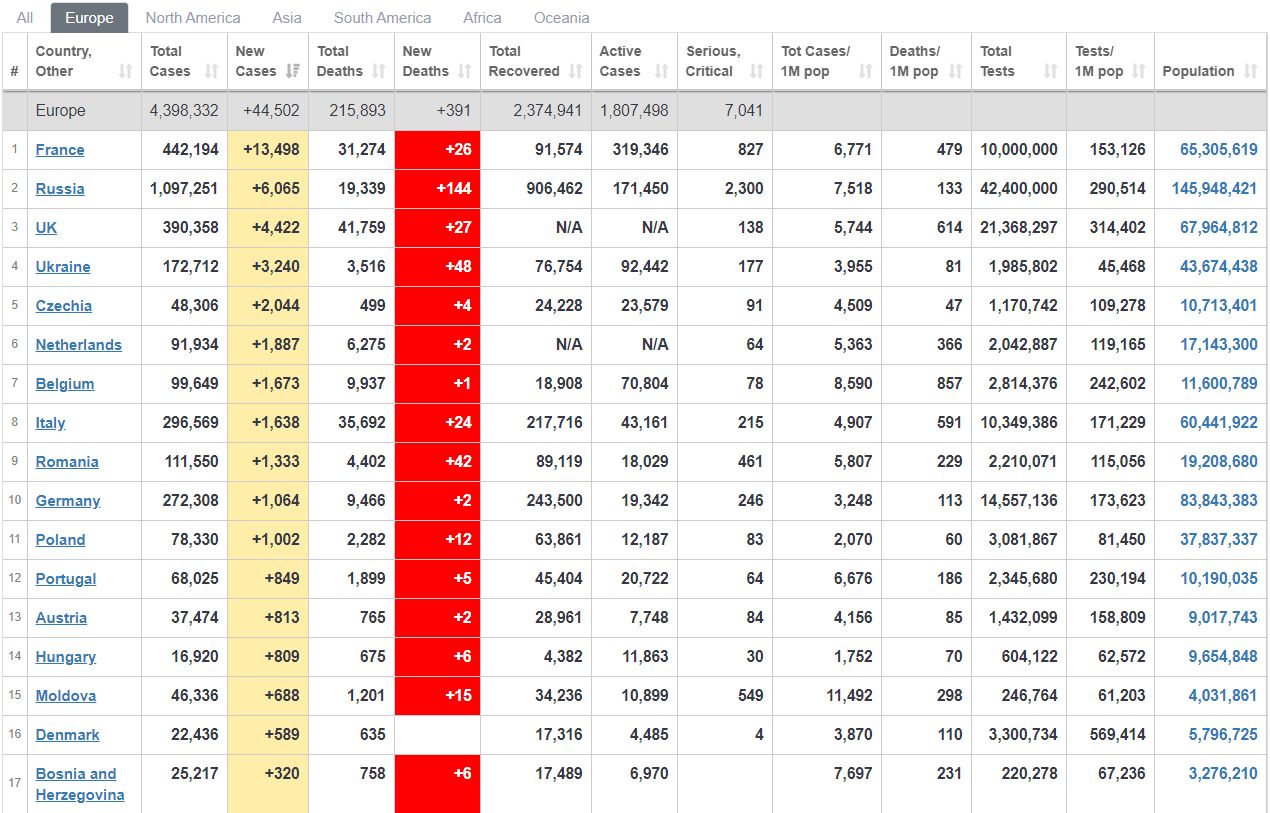Click sort arrows in Total Tests header
Screen dimensions: 1270x813
point(1050,71)
